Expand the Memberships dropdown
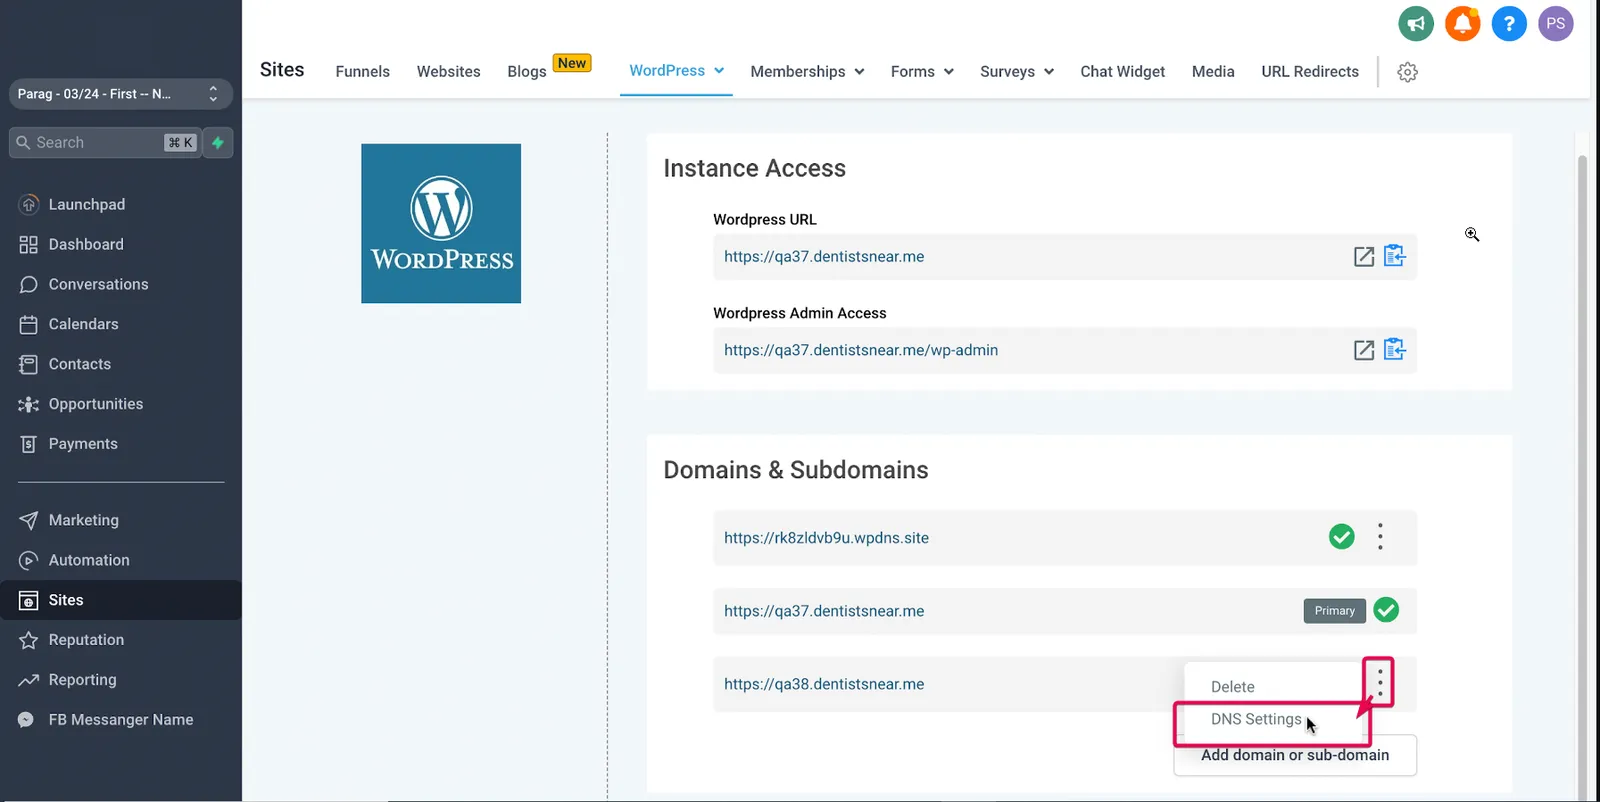Screen dimensions: 1600x802 pyautogui.click(x=807, y=72)
